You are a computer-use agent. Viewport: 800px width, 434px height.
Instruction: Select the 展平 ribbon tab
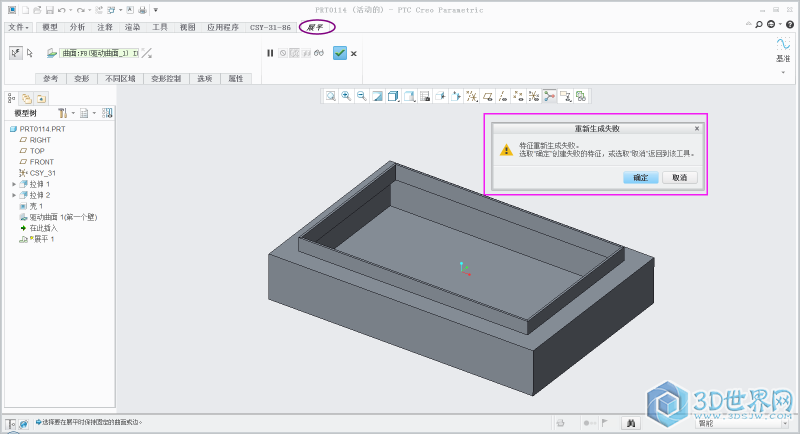tap(316, 27)
